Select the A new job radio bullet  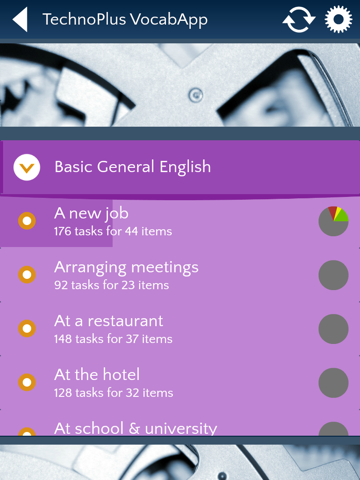(27, 221)
